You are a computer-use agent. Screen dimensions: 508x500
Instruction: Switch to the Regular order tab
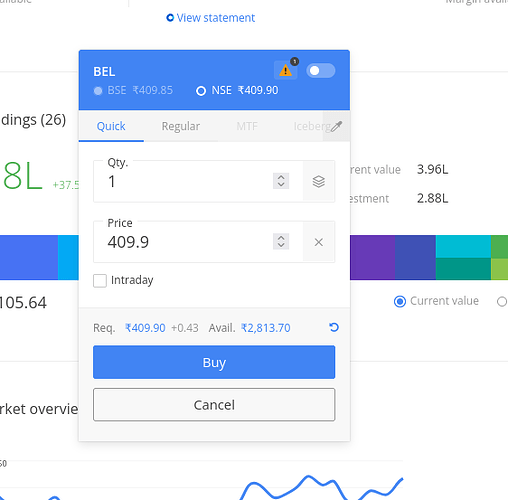tap(181, 126)
